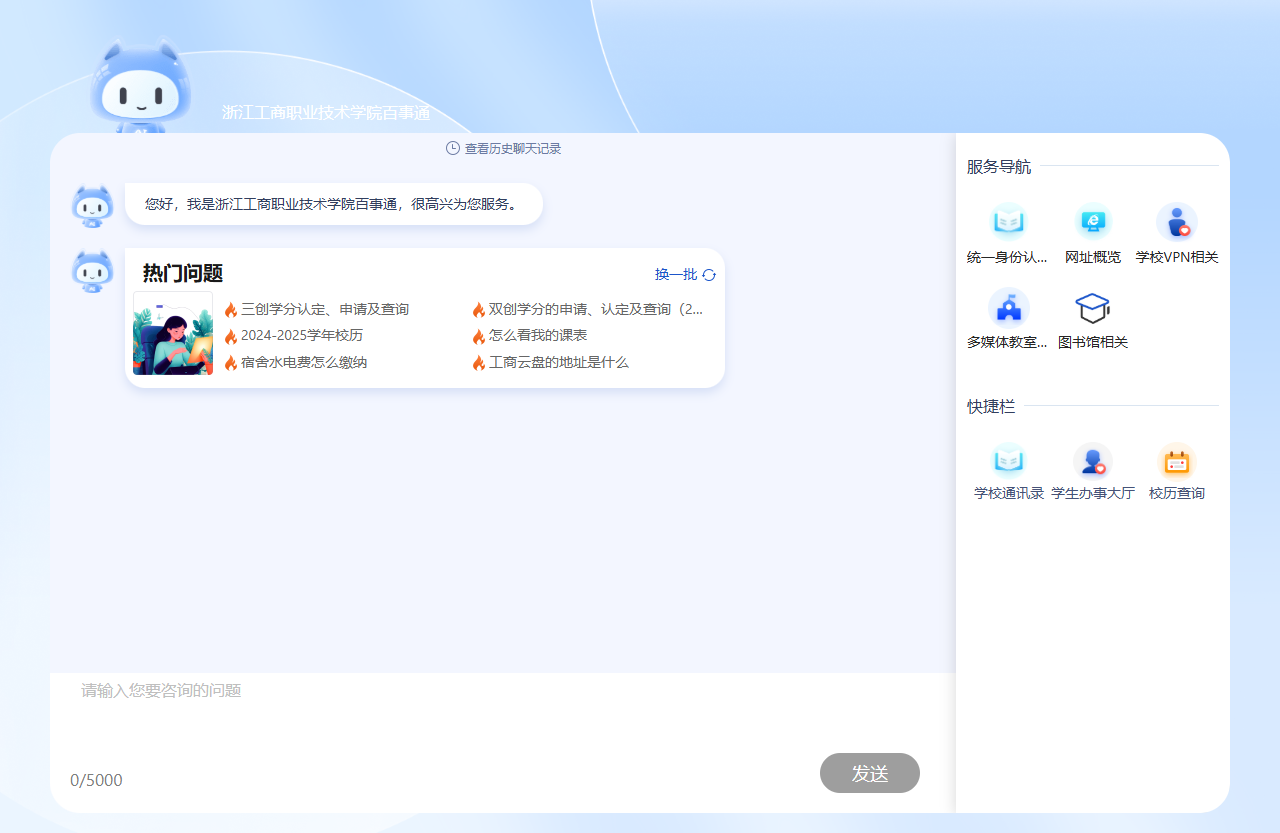The image size is (1280, 833).
Task: Click the illustration thumbnail in 热门问题 card
Action: (x=173, y=334)
